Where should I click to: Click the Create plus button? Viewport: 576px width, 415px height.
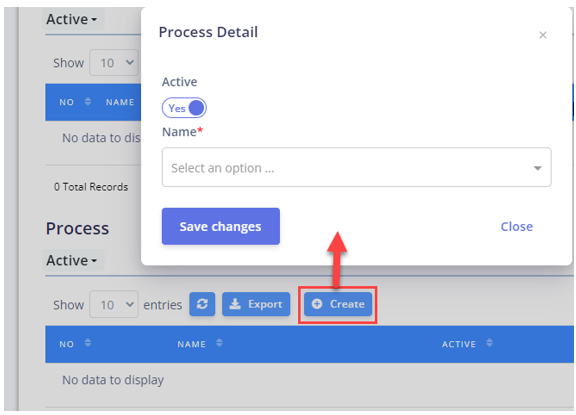(338, 304)
